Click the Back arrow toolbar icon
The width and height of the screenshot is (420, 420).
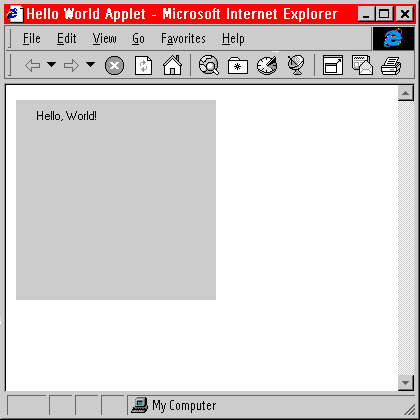click(x=33, y=65)
